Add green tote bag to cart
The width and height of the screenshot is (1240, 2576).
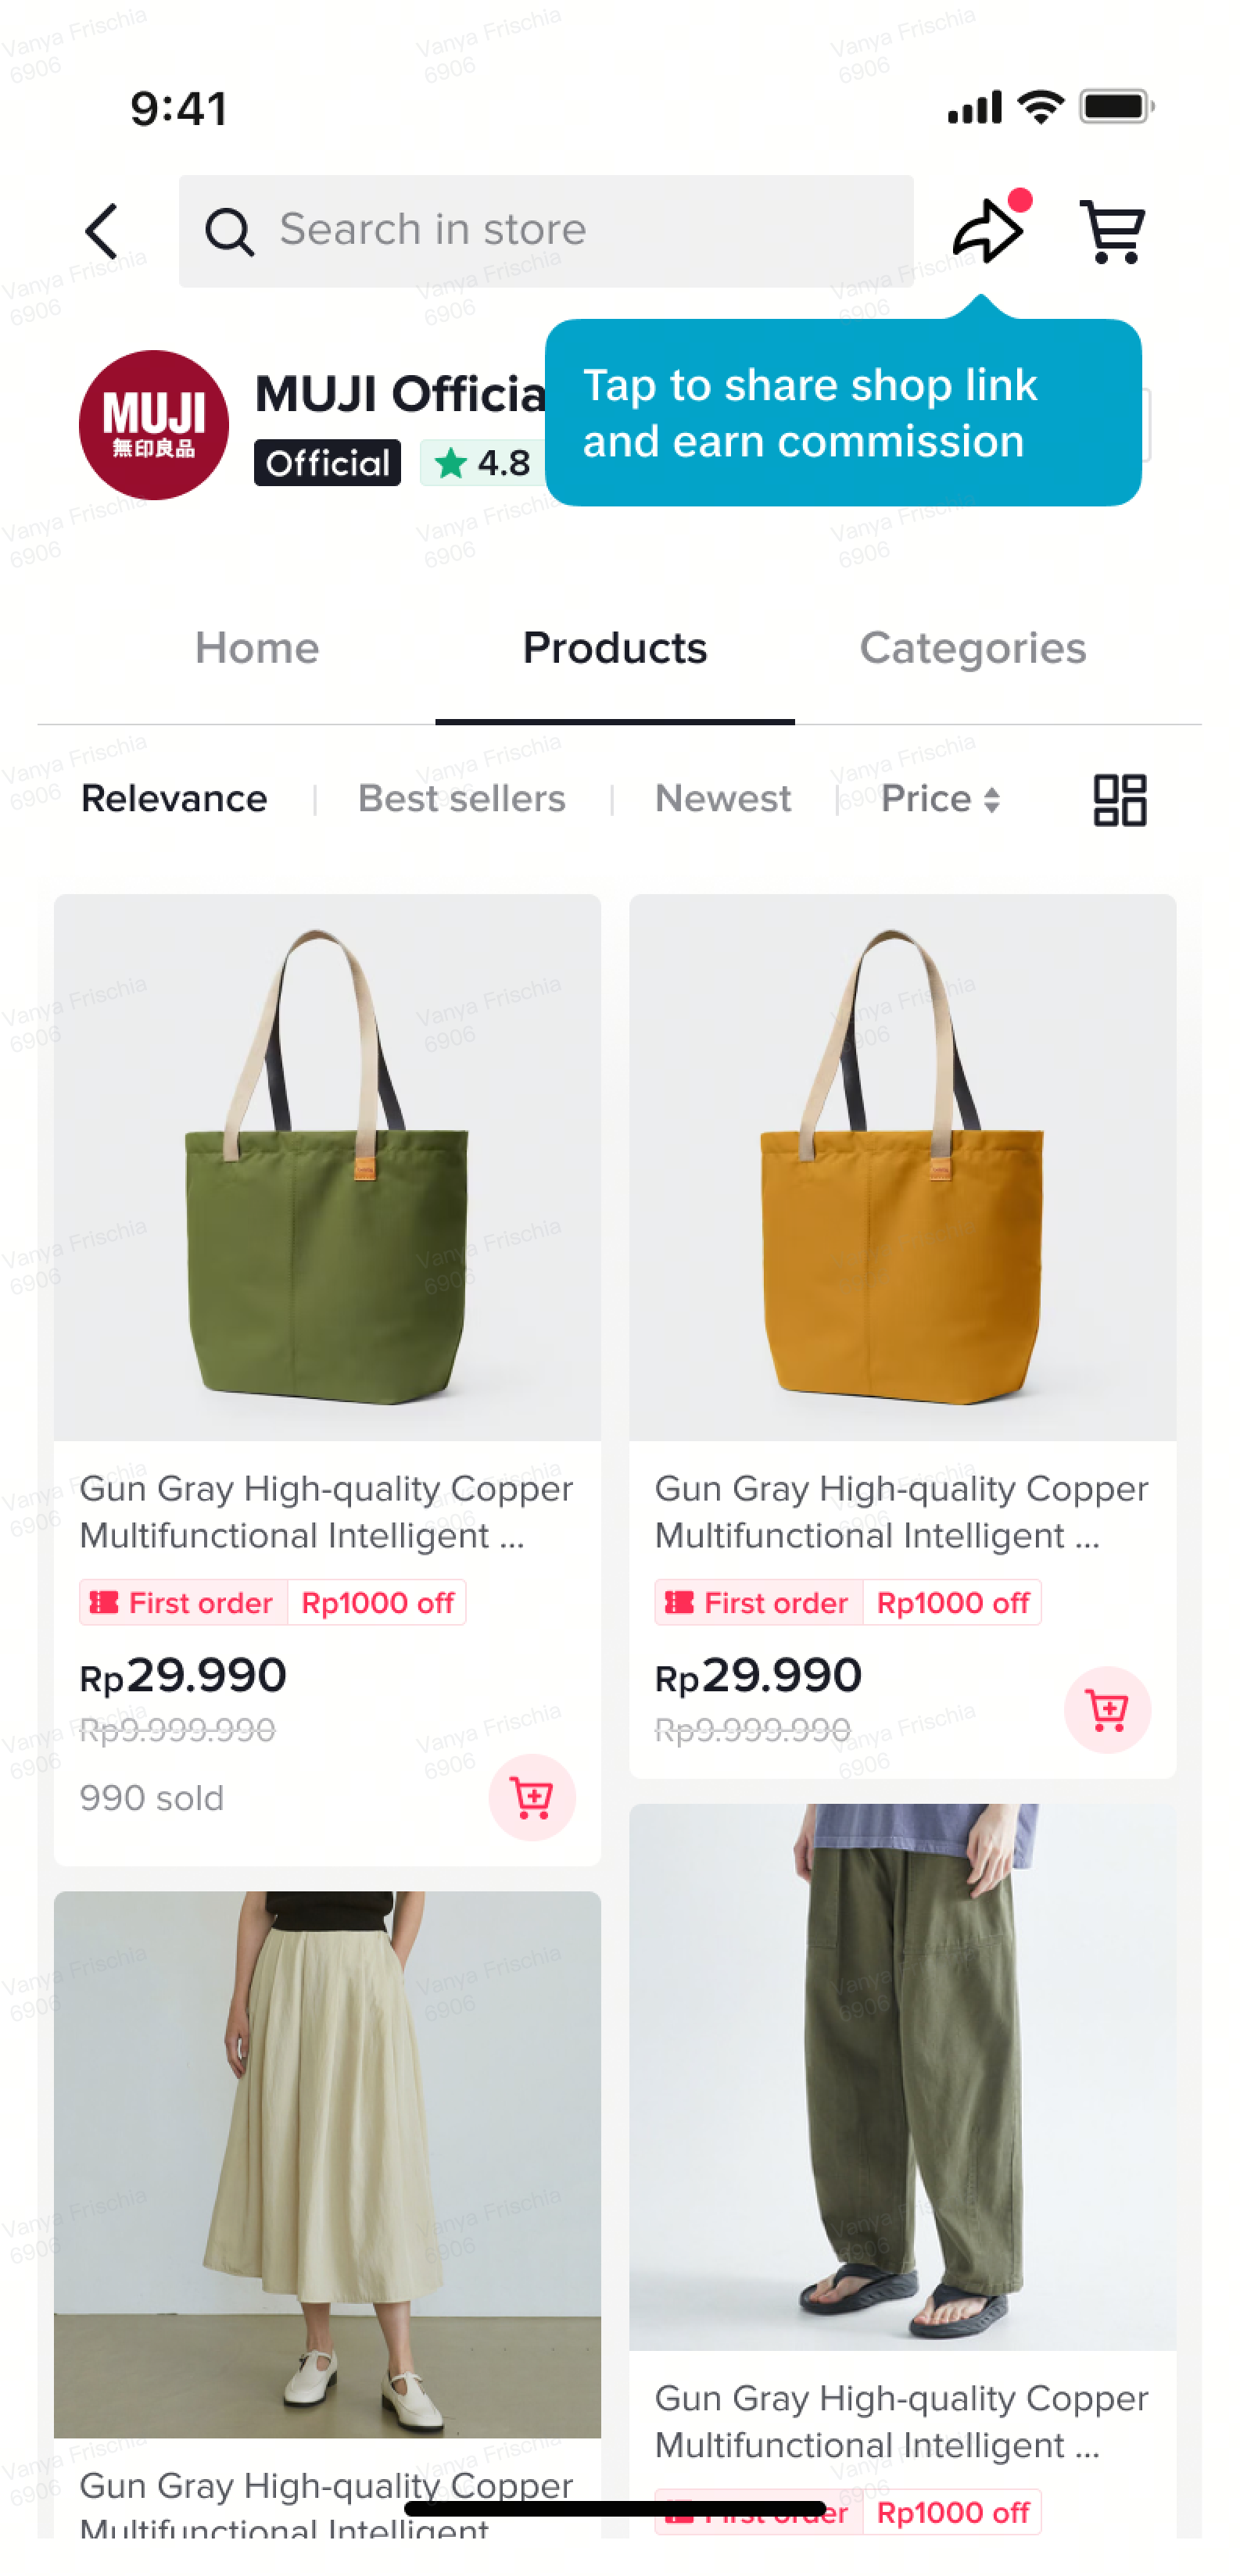pyautogui.click(x=531, y=1797)
